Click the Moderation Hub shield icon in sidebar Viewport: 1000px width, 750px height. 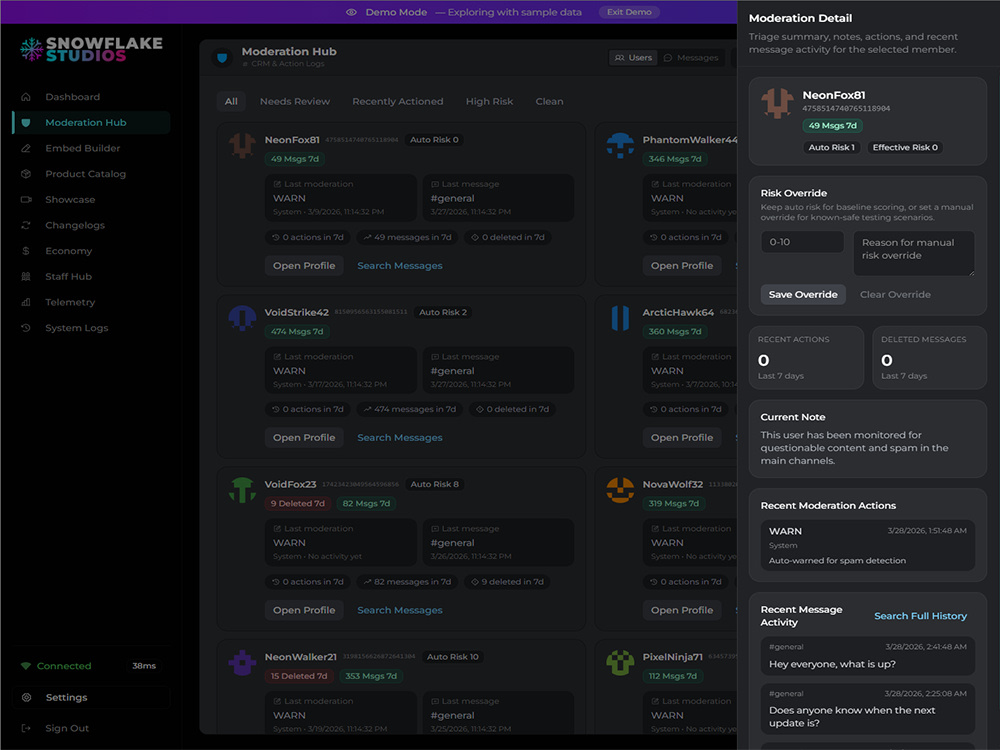click(x=26, y=122)
